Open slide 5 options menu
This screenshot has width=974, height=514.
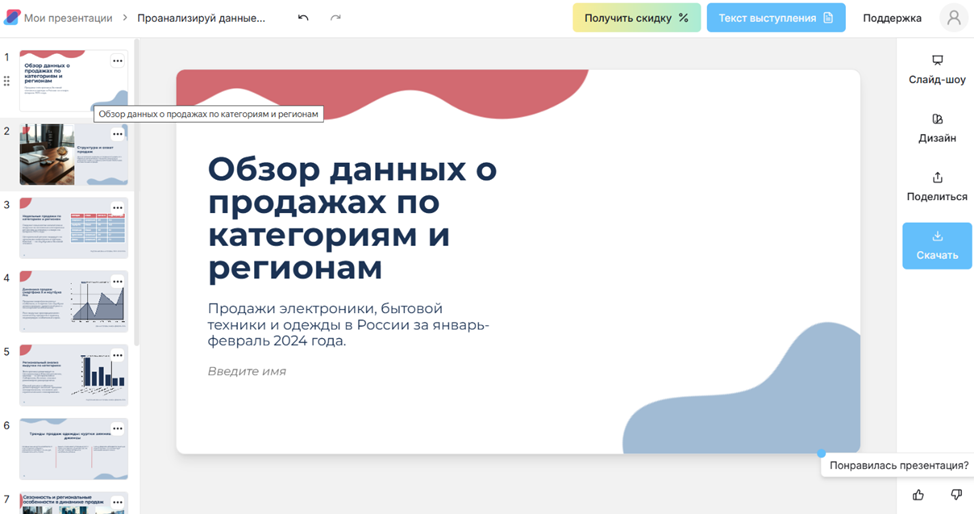pyautogui.click(x=117, y=356)
